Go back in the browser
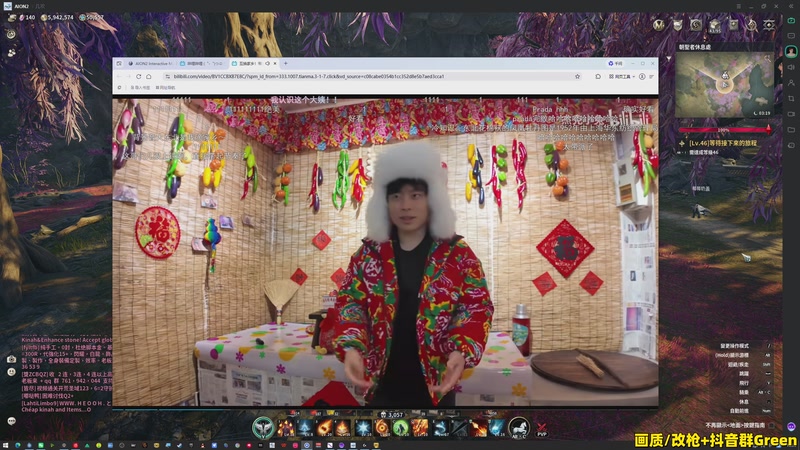The image size is (800, 450). point(120,76)
